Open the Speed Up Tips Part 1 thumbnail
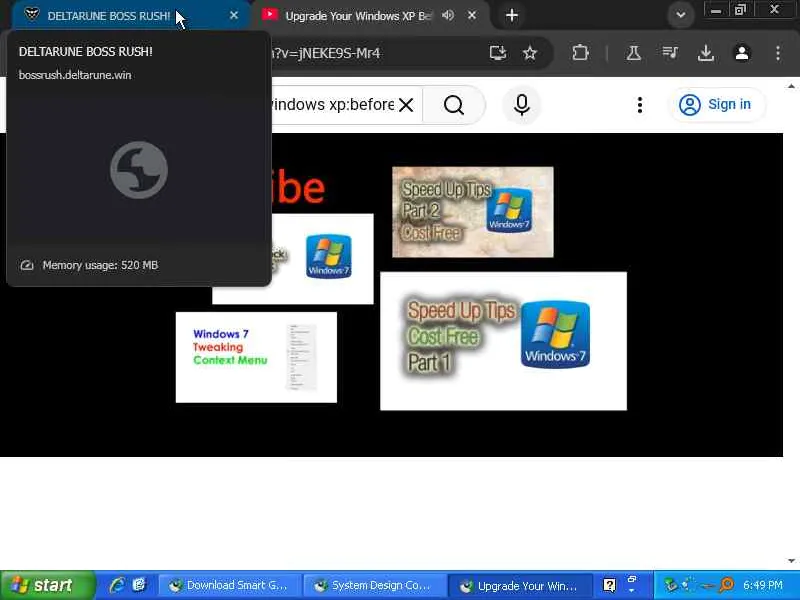The width and height of the screenshot is (800, 600). pos(503,341)
